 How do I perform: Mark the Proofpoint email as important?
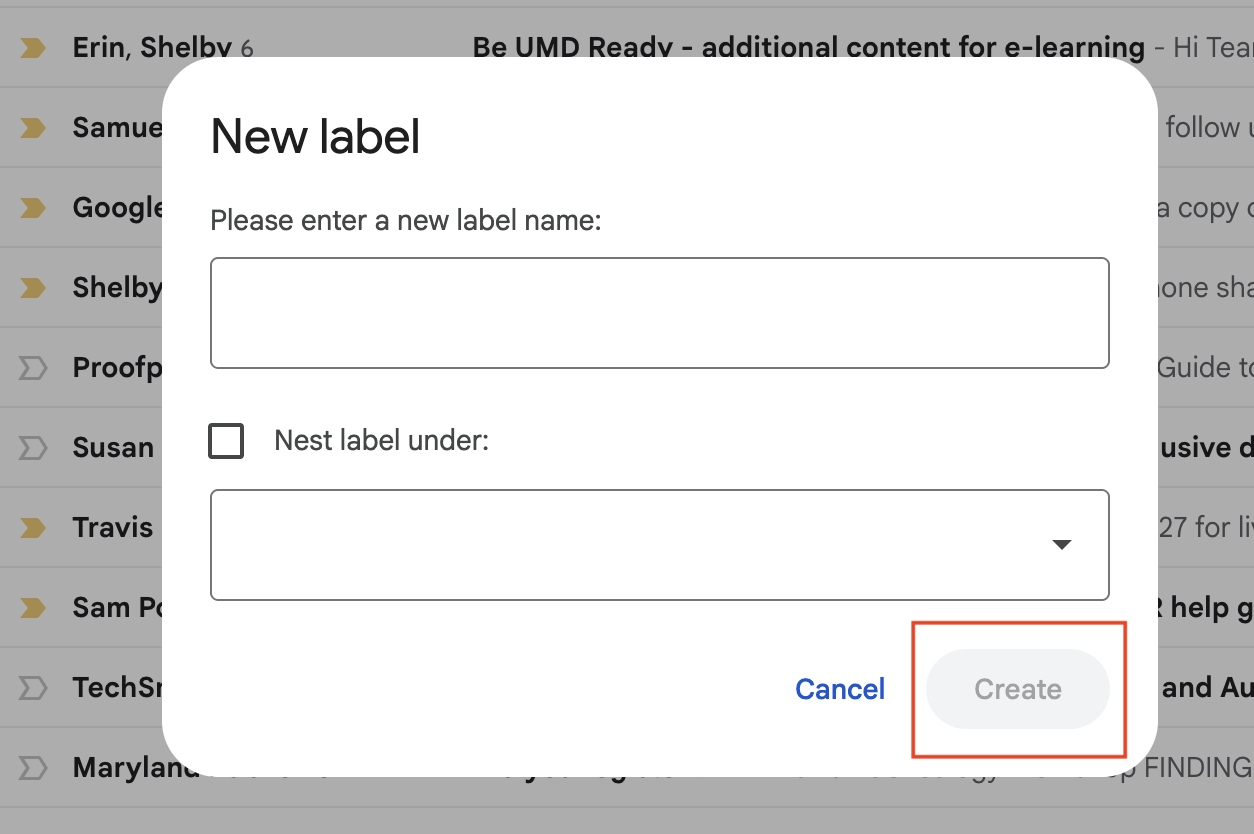click(x=33, y=367)
